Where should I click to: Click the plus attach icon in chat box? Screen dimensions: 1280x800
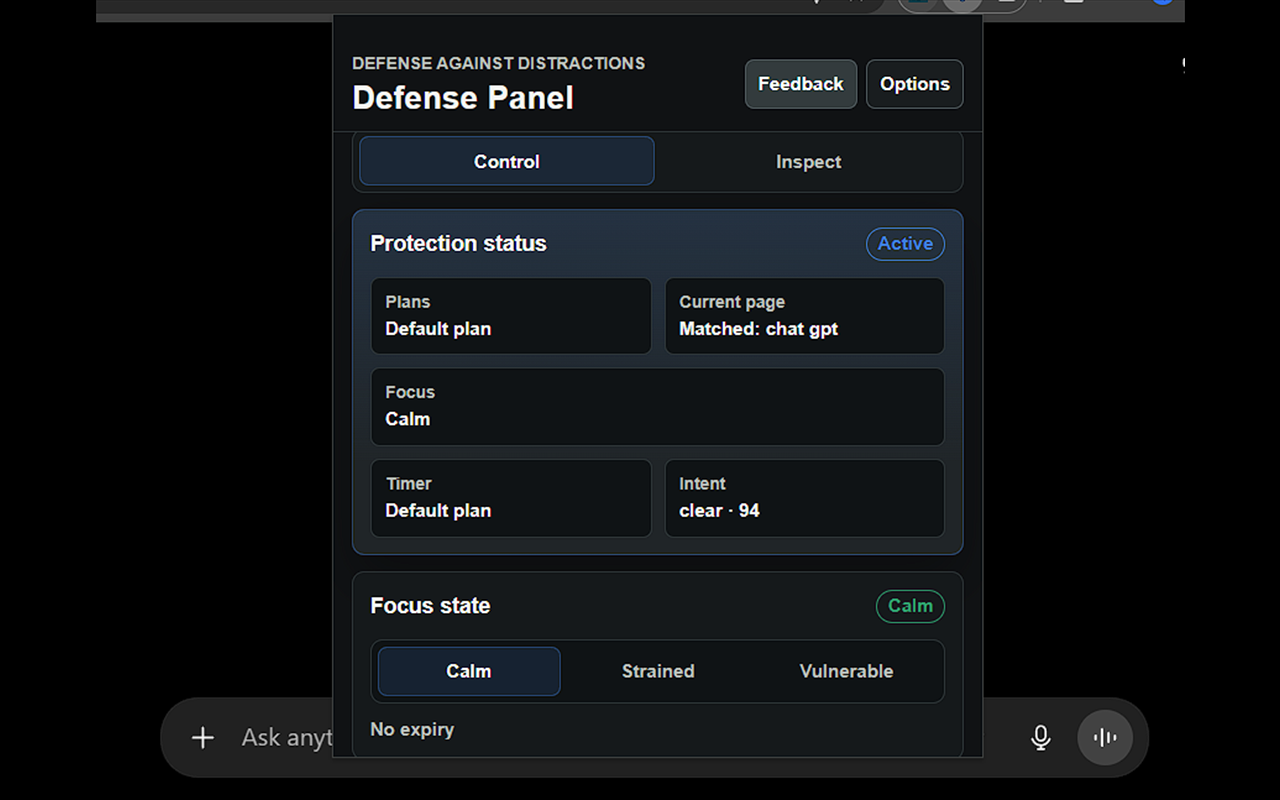(203, 738)
